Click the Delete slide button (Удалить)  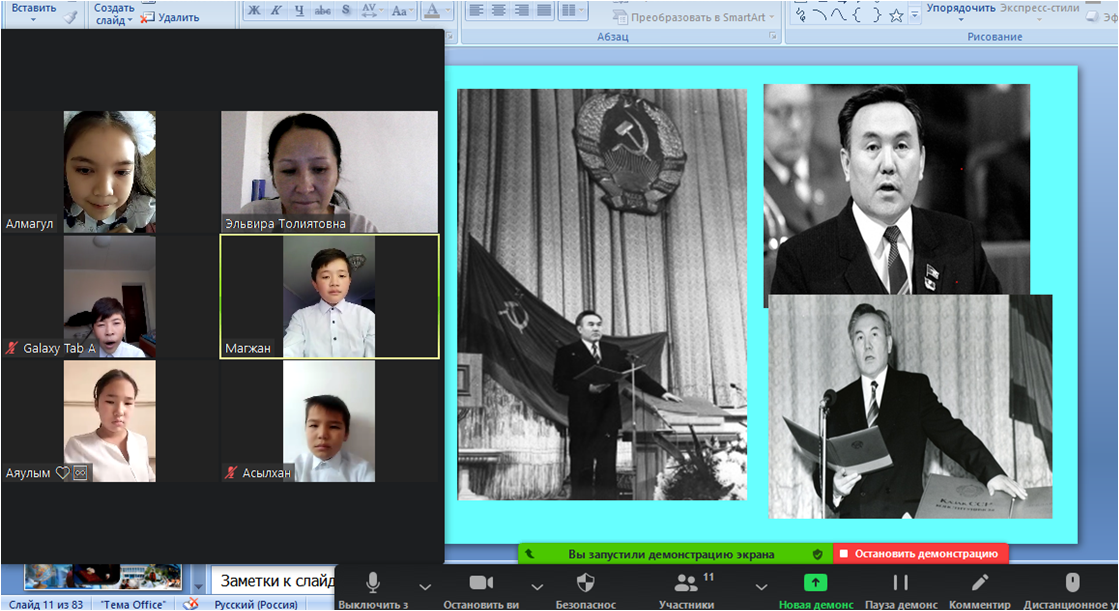[x=170, y=17]
